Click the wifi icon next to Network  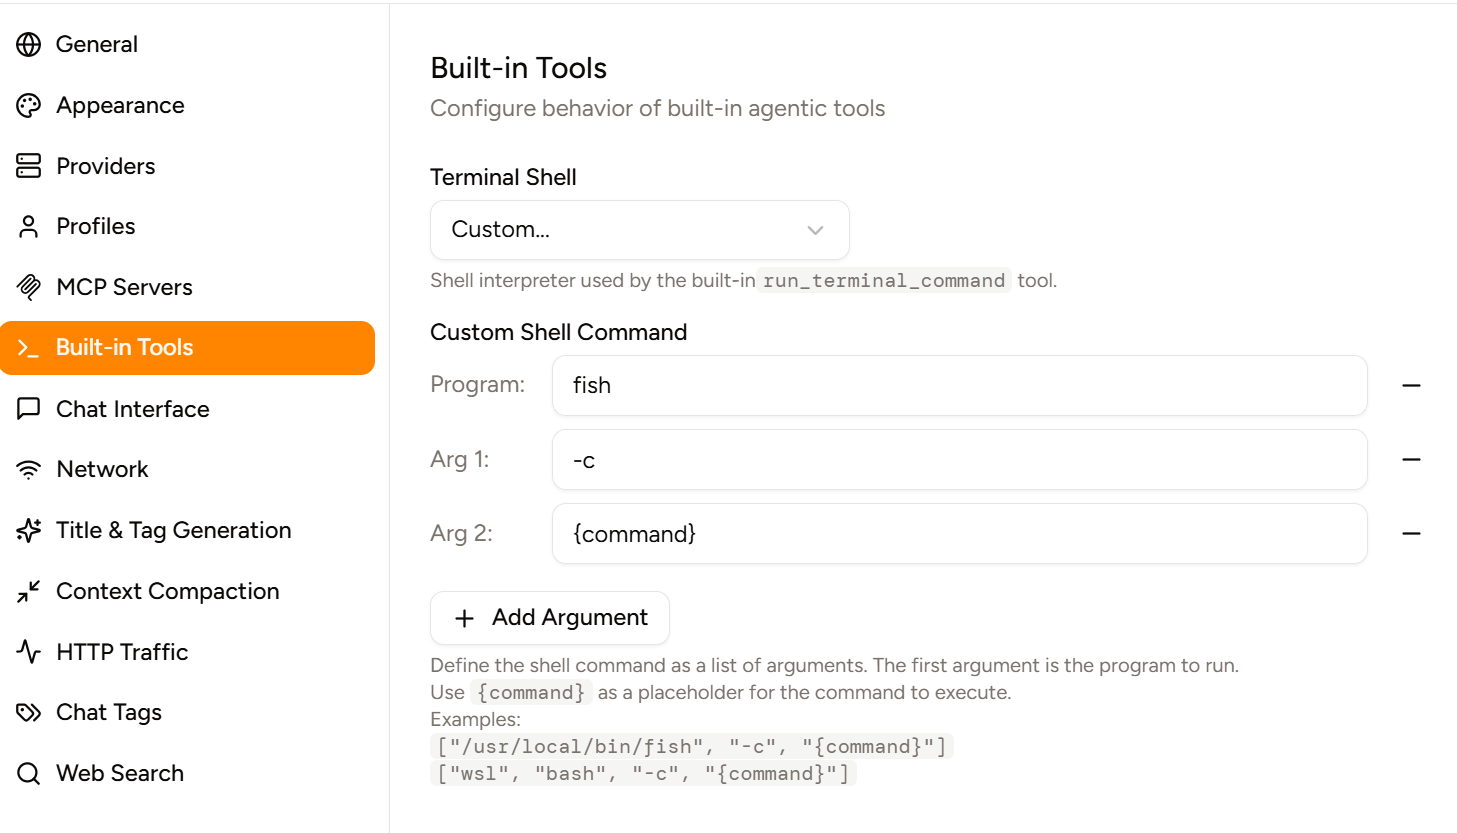[29, 470]
